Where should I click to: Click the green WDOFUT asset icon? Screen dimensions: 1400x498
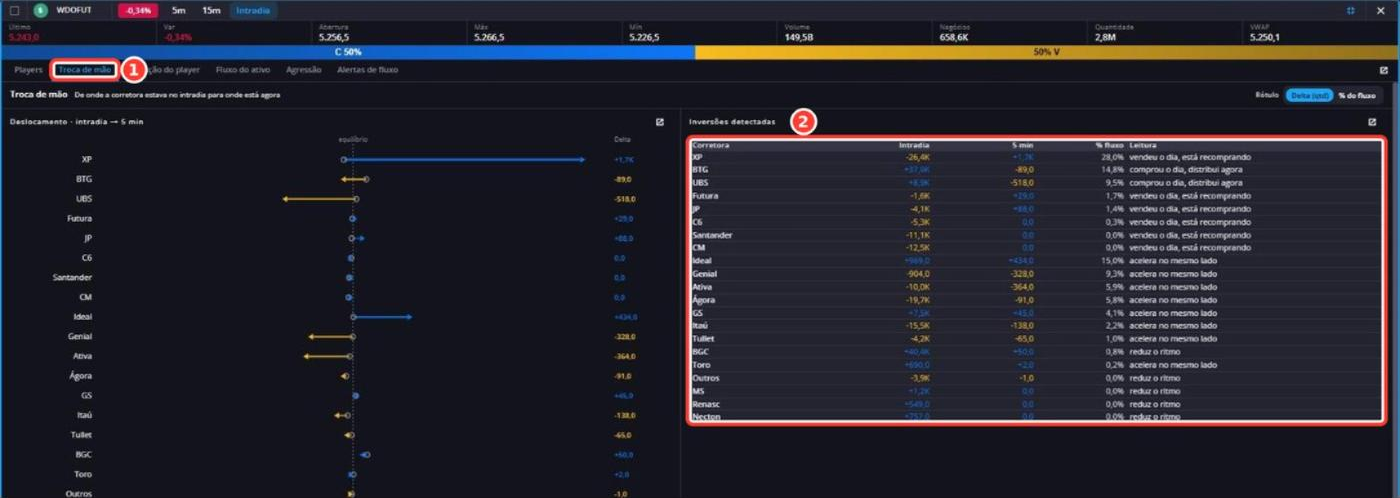pyautogui.click(x=41, y=10)
